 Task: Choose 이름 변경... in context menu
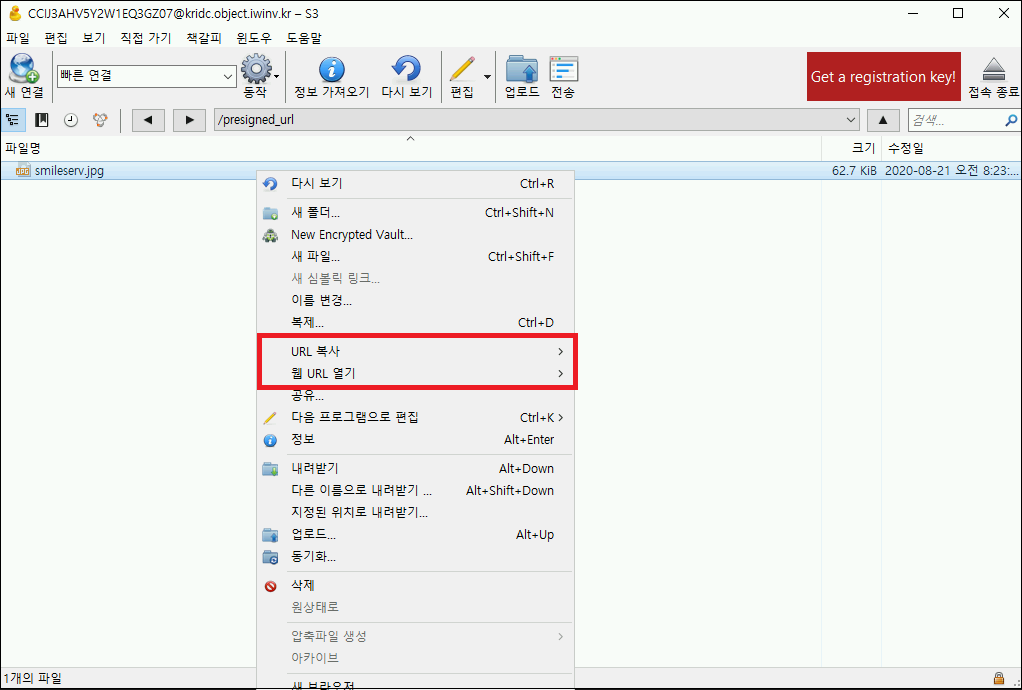[x=416, y=300]
